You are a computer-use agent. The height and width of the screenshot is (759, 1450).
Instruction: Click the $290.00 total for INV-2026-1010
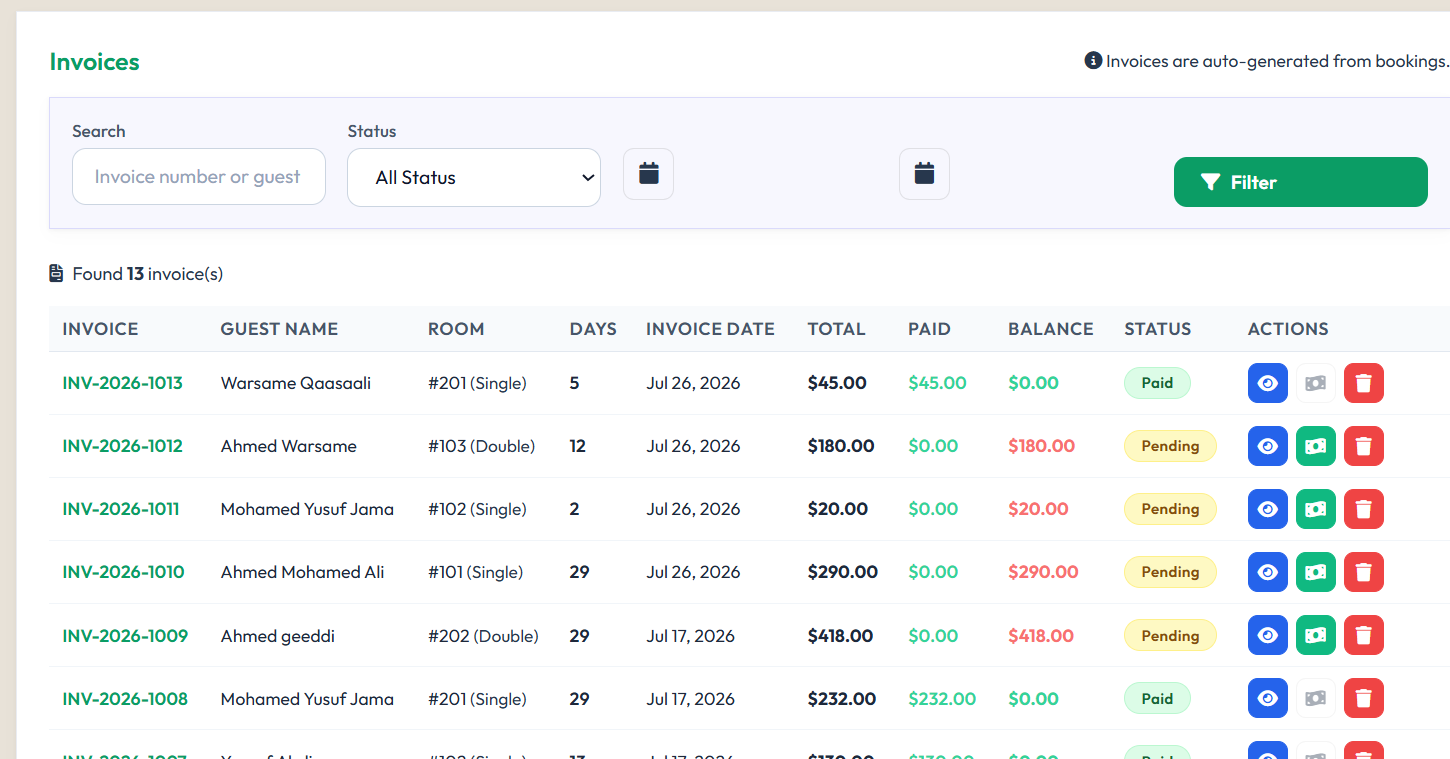[843, 572]
